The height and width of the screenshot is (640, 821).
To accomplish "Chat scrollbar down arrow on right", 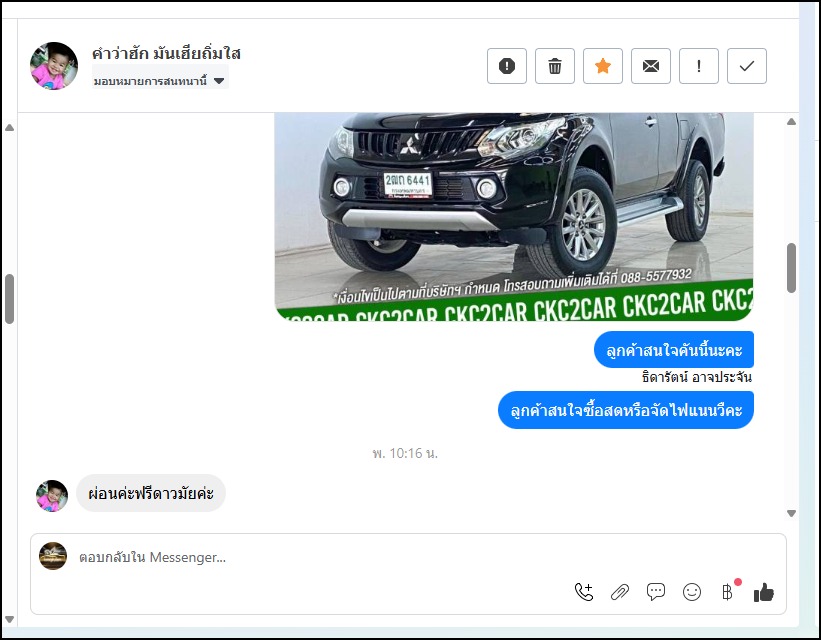I will (x=791, y=513).
